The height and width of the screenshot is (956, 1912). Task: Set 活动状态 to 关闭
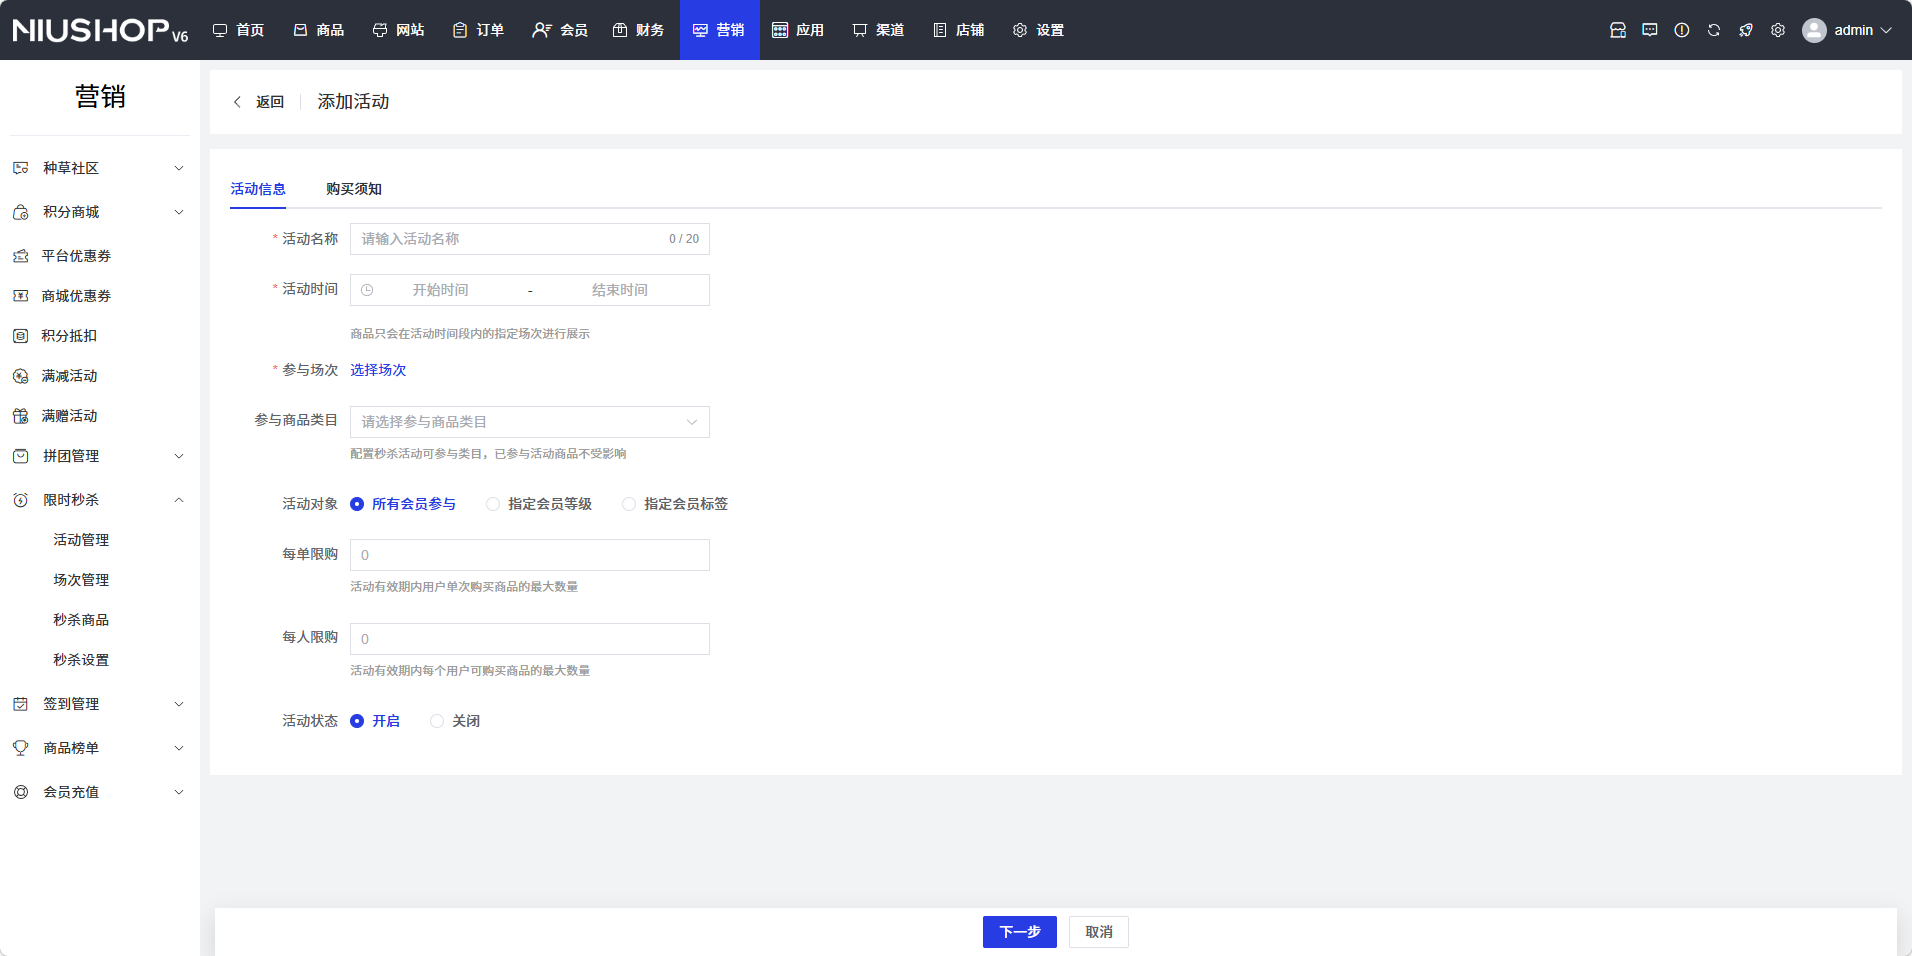click(x=437, y=721)
